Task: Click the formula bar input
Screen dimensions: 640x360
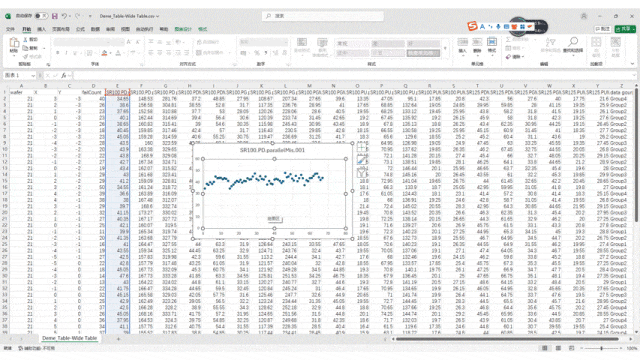Action: 354,76
